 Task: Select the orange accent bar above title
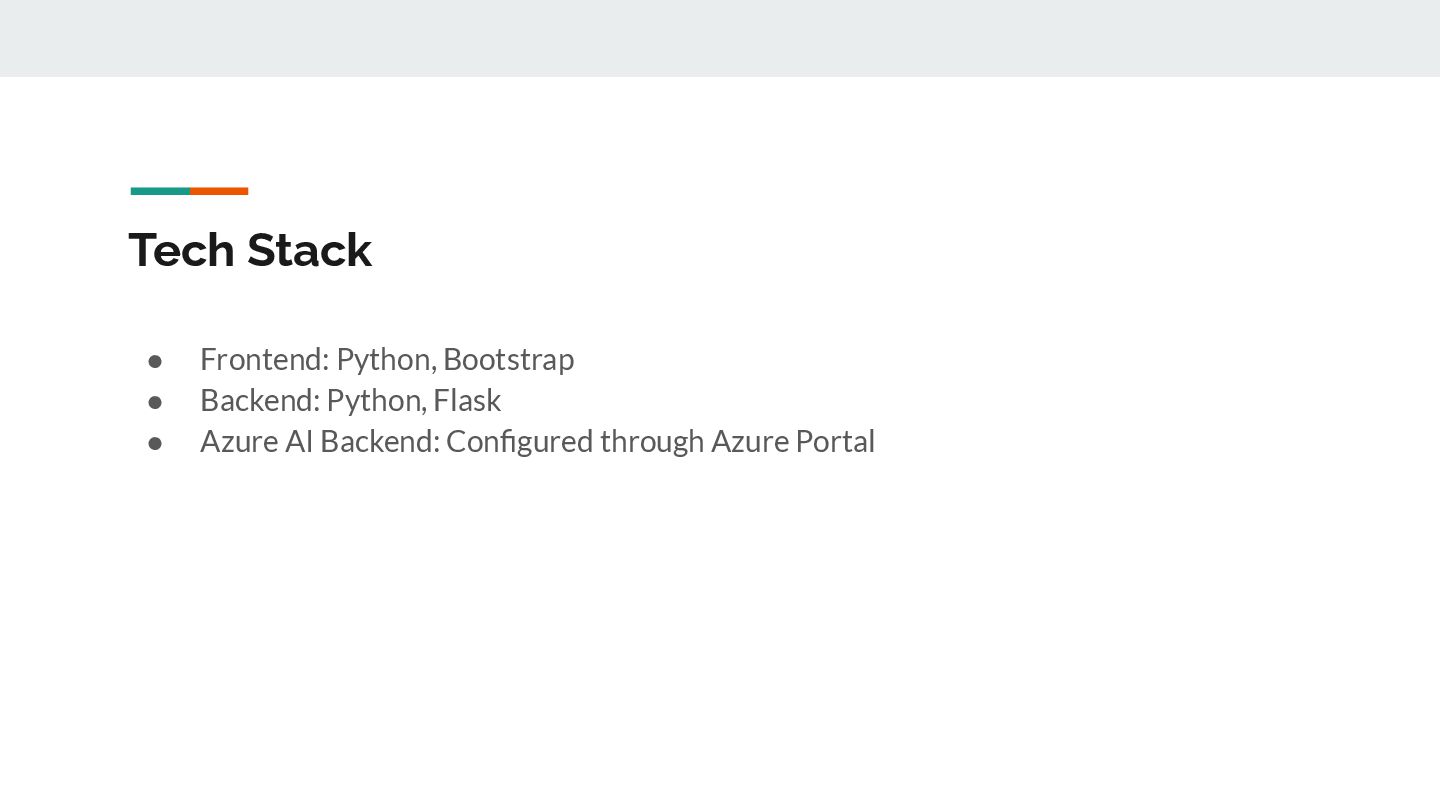point(219,191)
